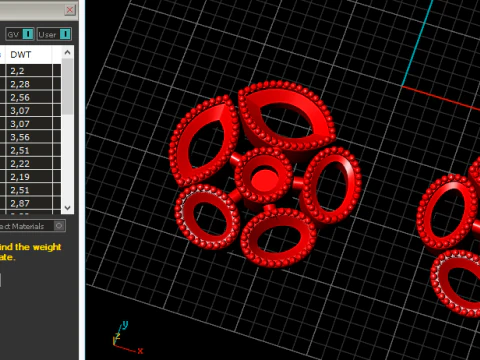Click the XYZ axis indicator

click(127, 337)
